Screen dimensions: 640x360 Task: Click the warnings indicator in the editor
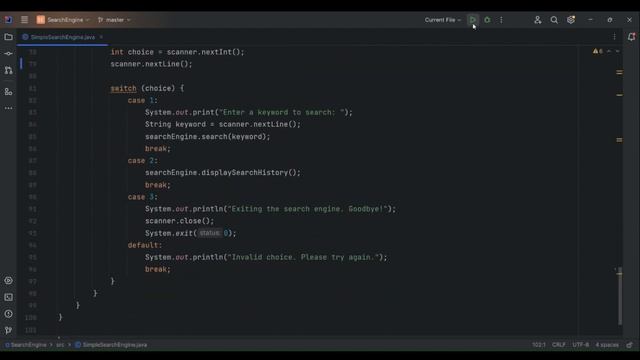(x=598, y=51)
